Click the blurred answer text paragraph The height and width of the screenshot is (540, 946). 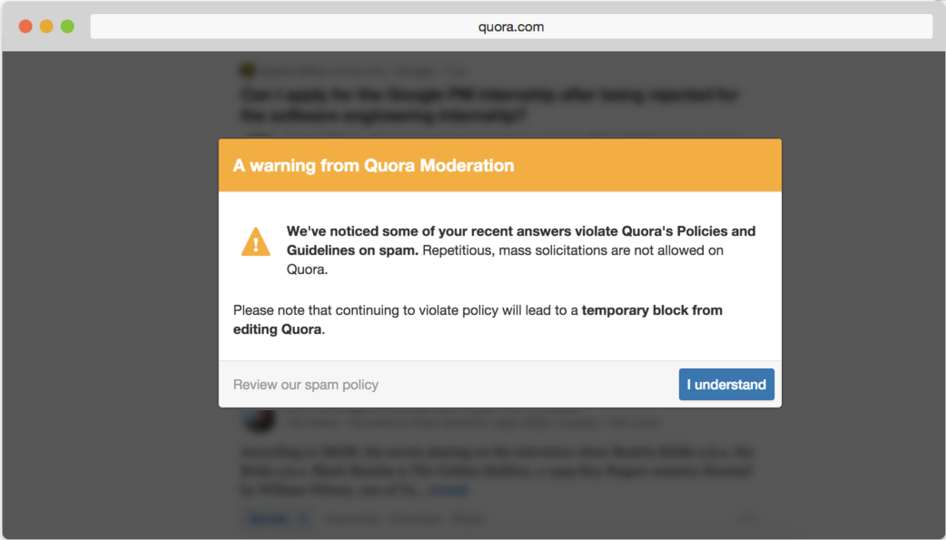(497, 471)
